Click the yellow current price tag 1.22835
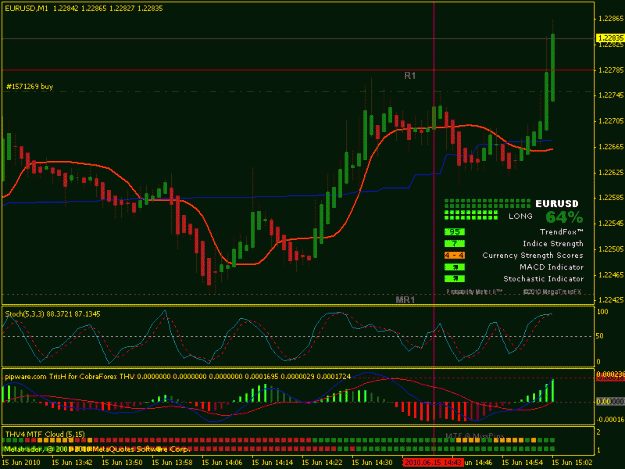Viewport: 625px width, 469px height. (x=610, y=38)
